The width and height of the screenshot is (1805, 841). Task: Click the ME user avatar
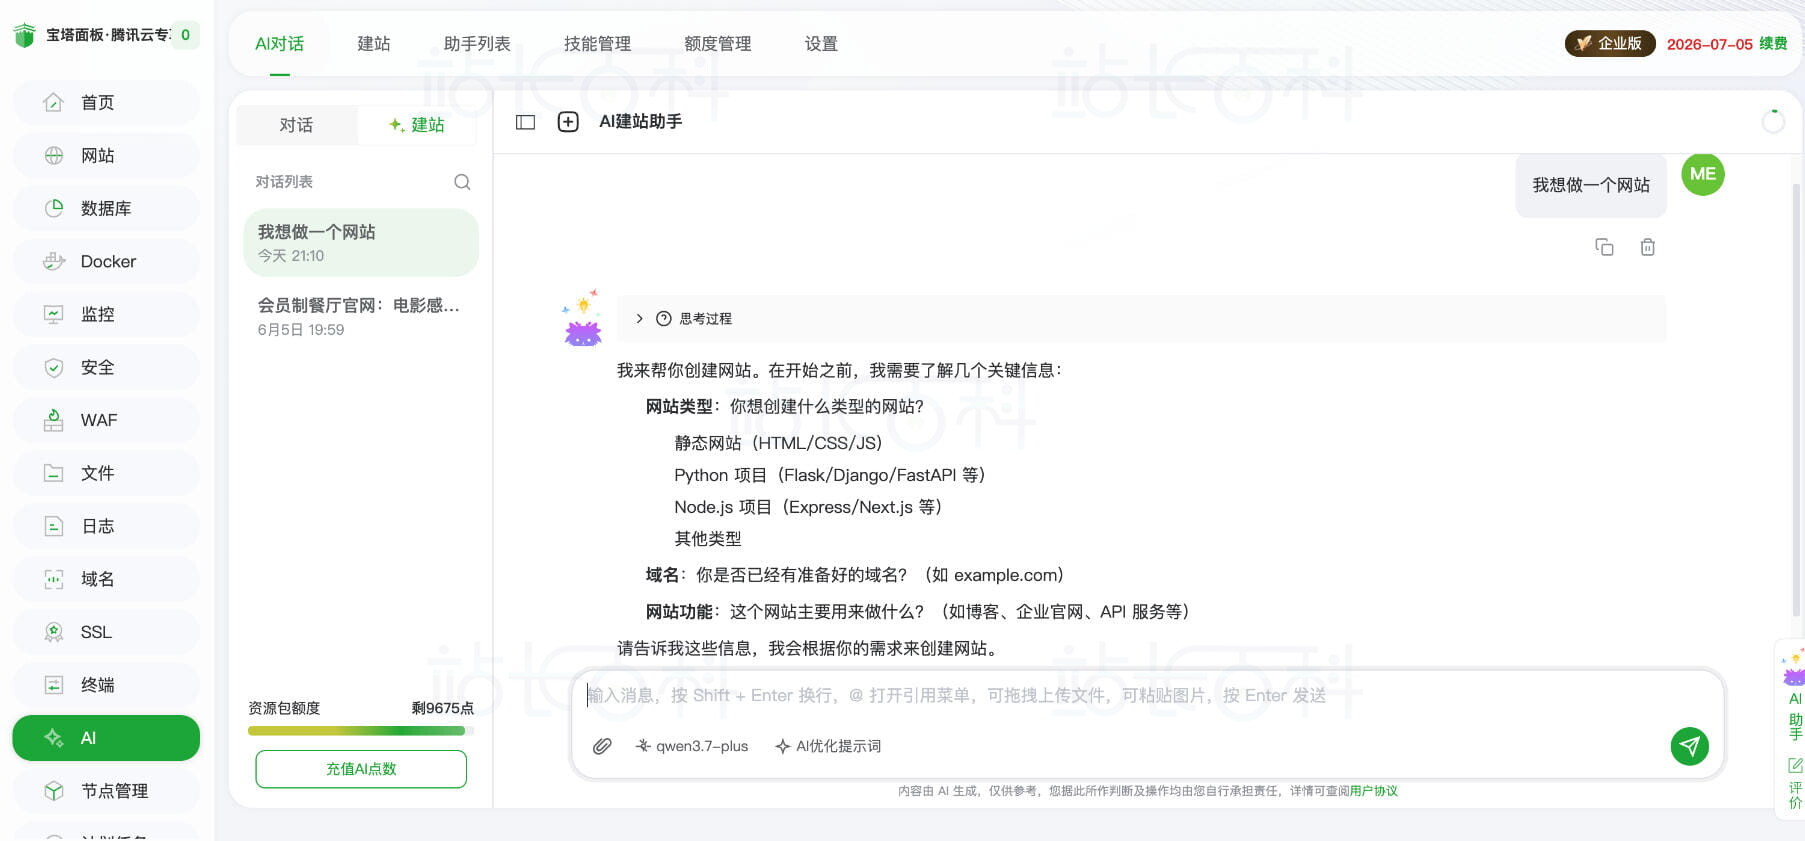(1703, 174)
